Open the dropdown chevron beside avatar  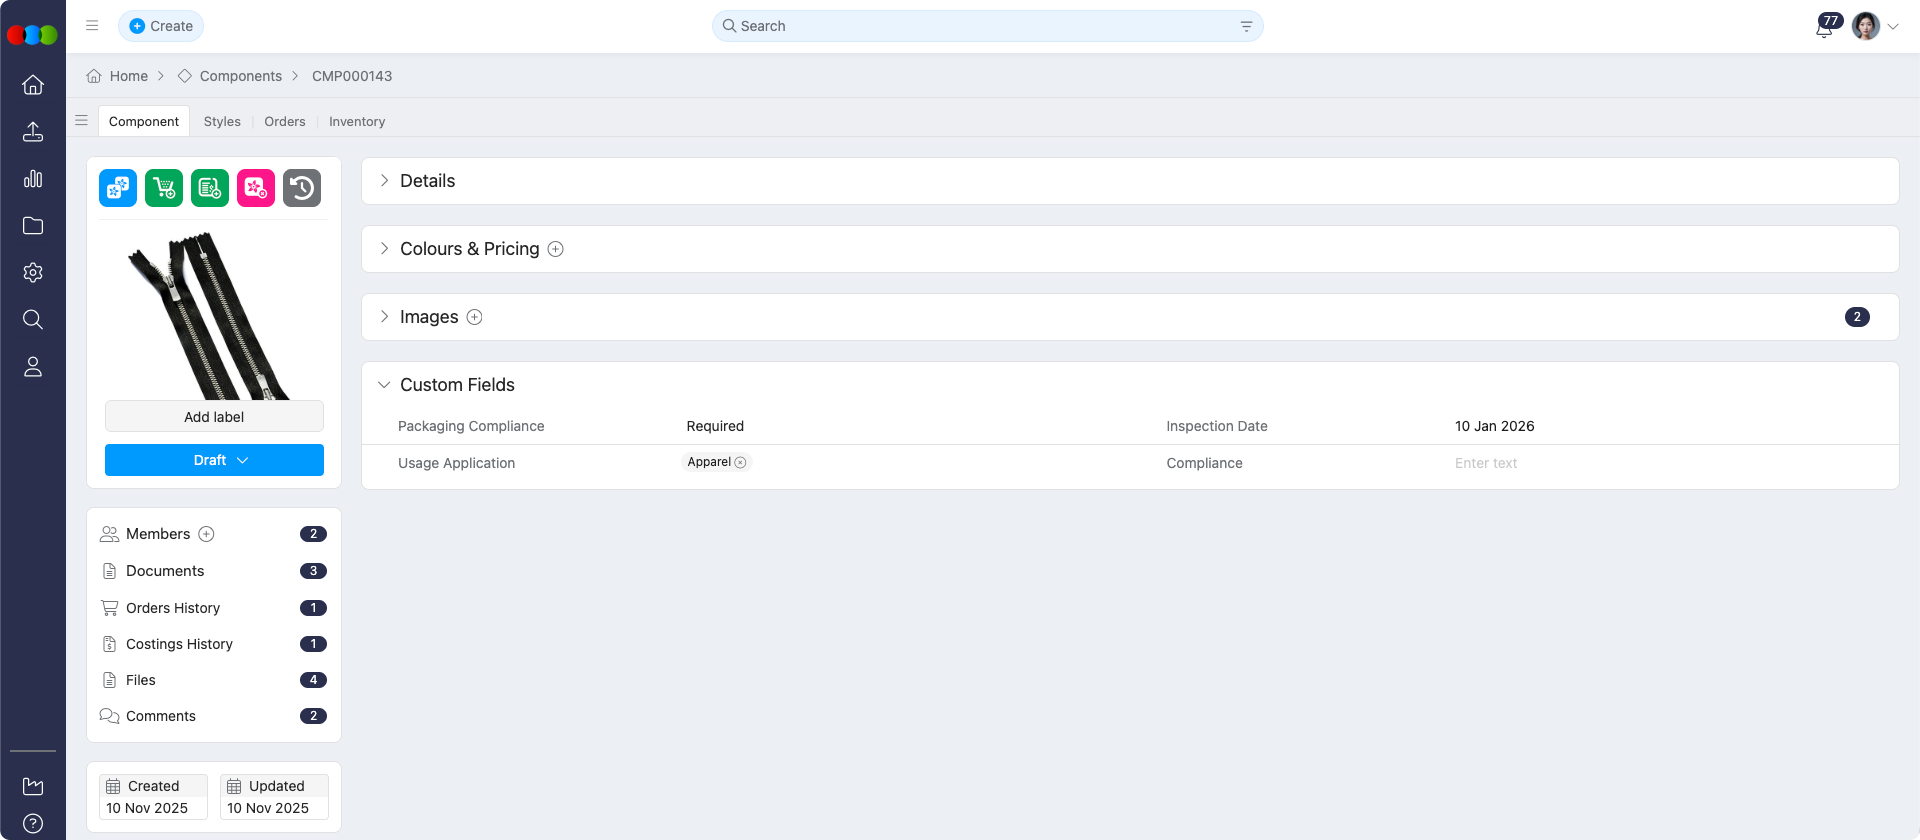1893,27
